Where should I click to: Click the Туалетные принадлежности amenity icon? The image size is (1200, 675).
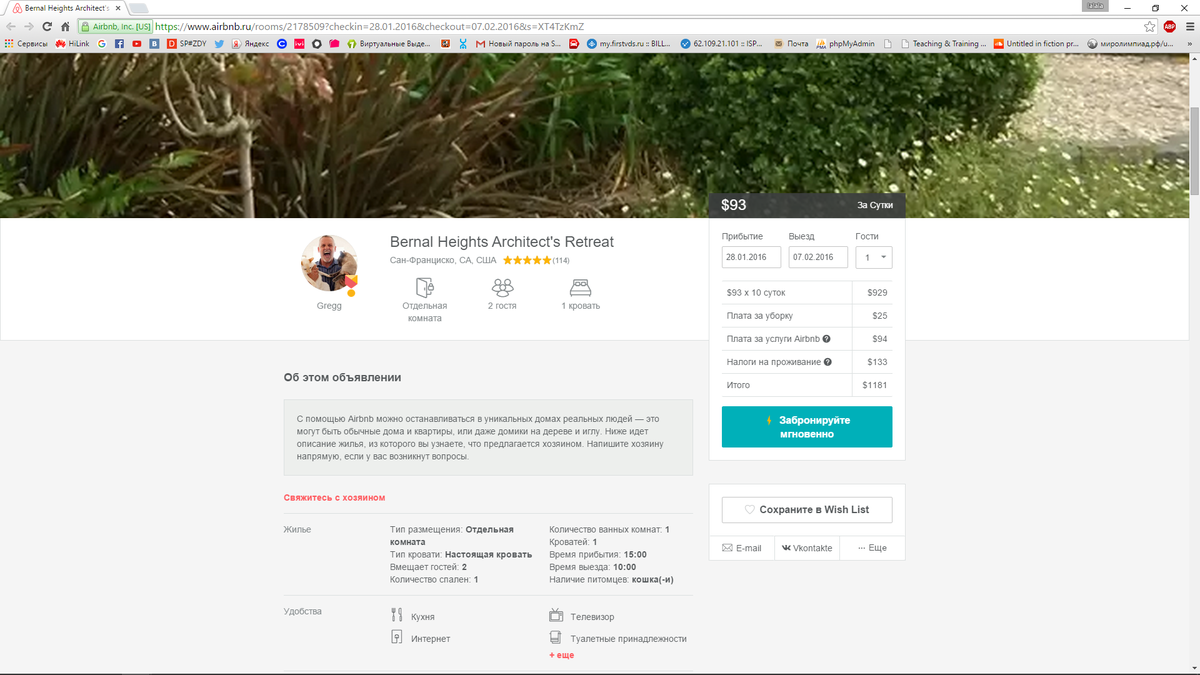click(x=556, y=638)
